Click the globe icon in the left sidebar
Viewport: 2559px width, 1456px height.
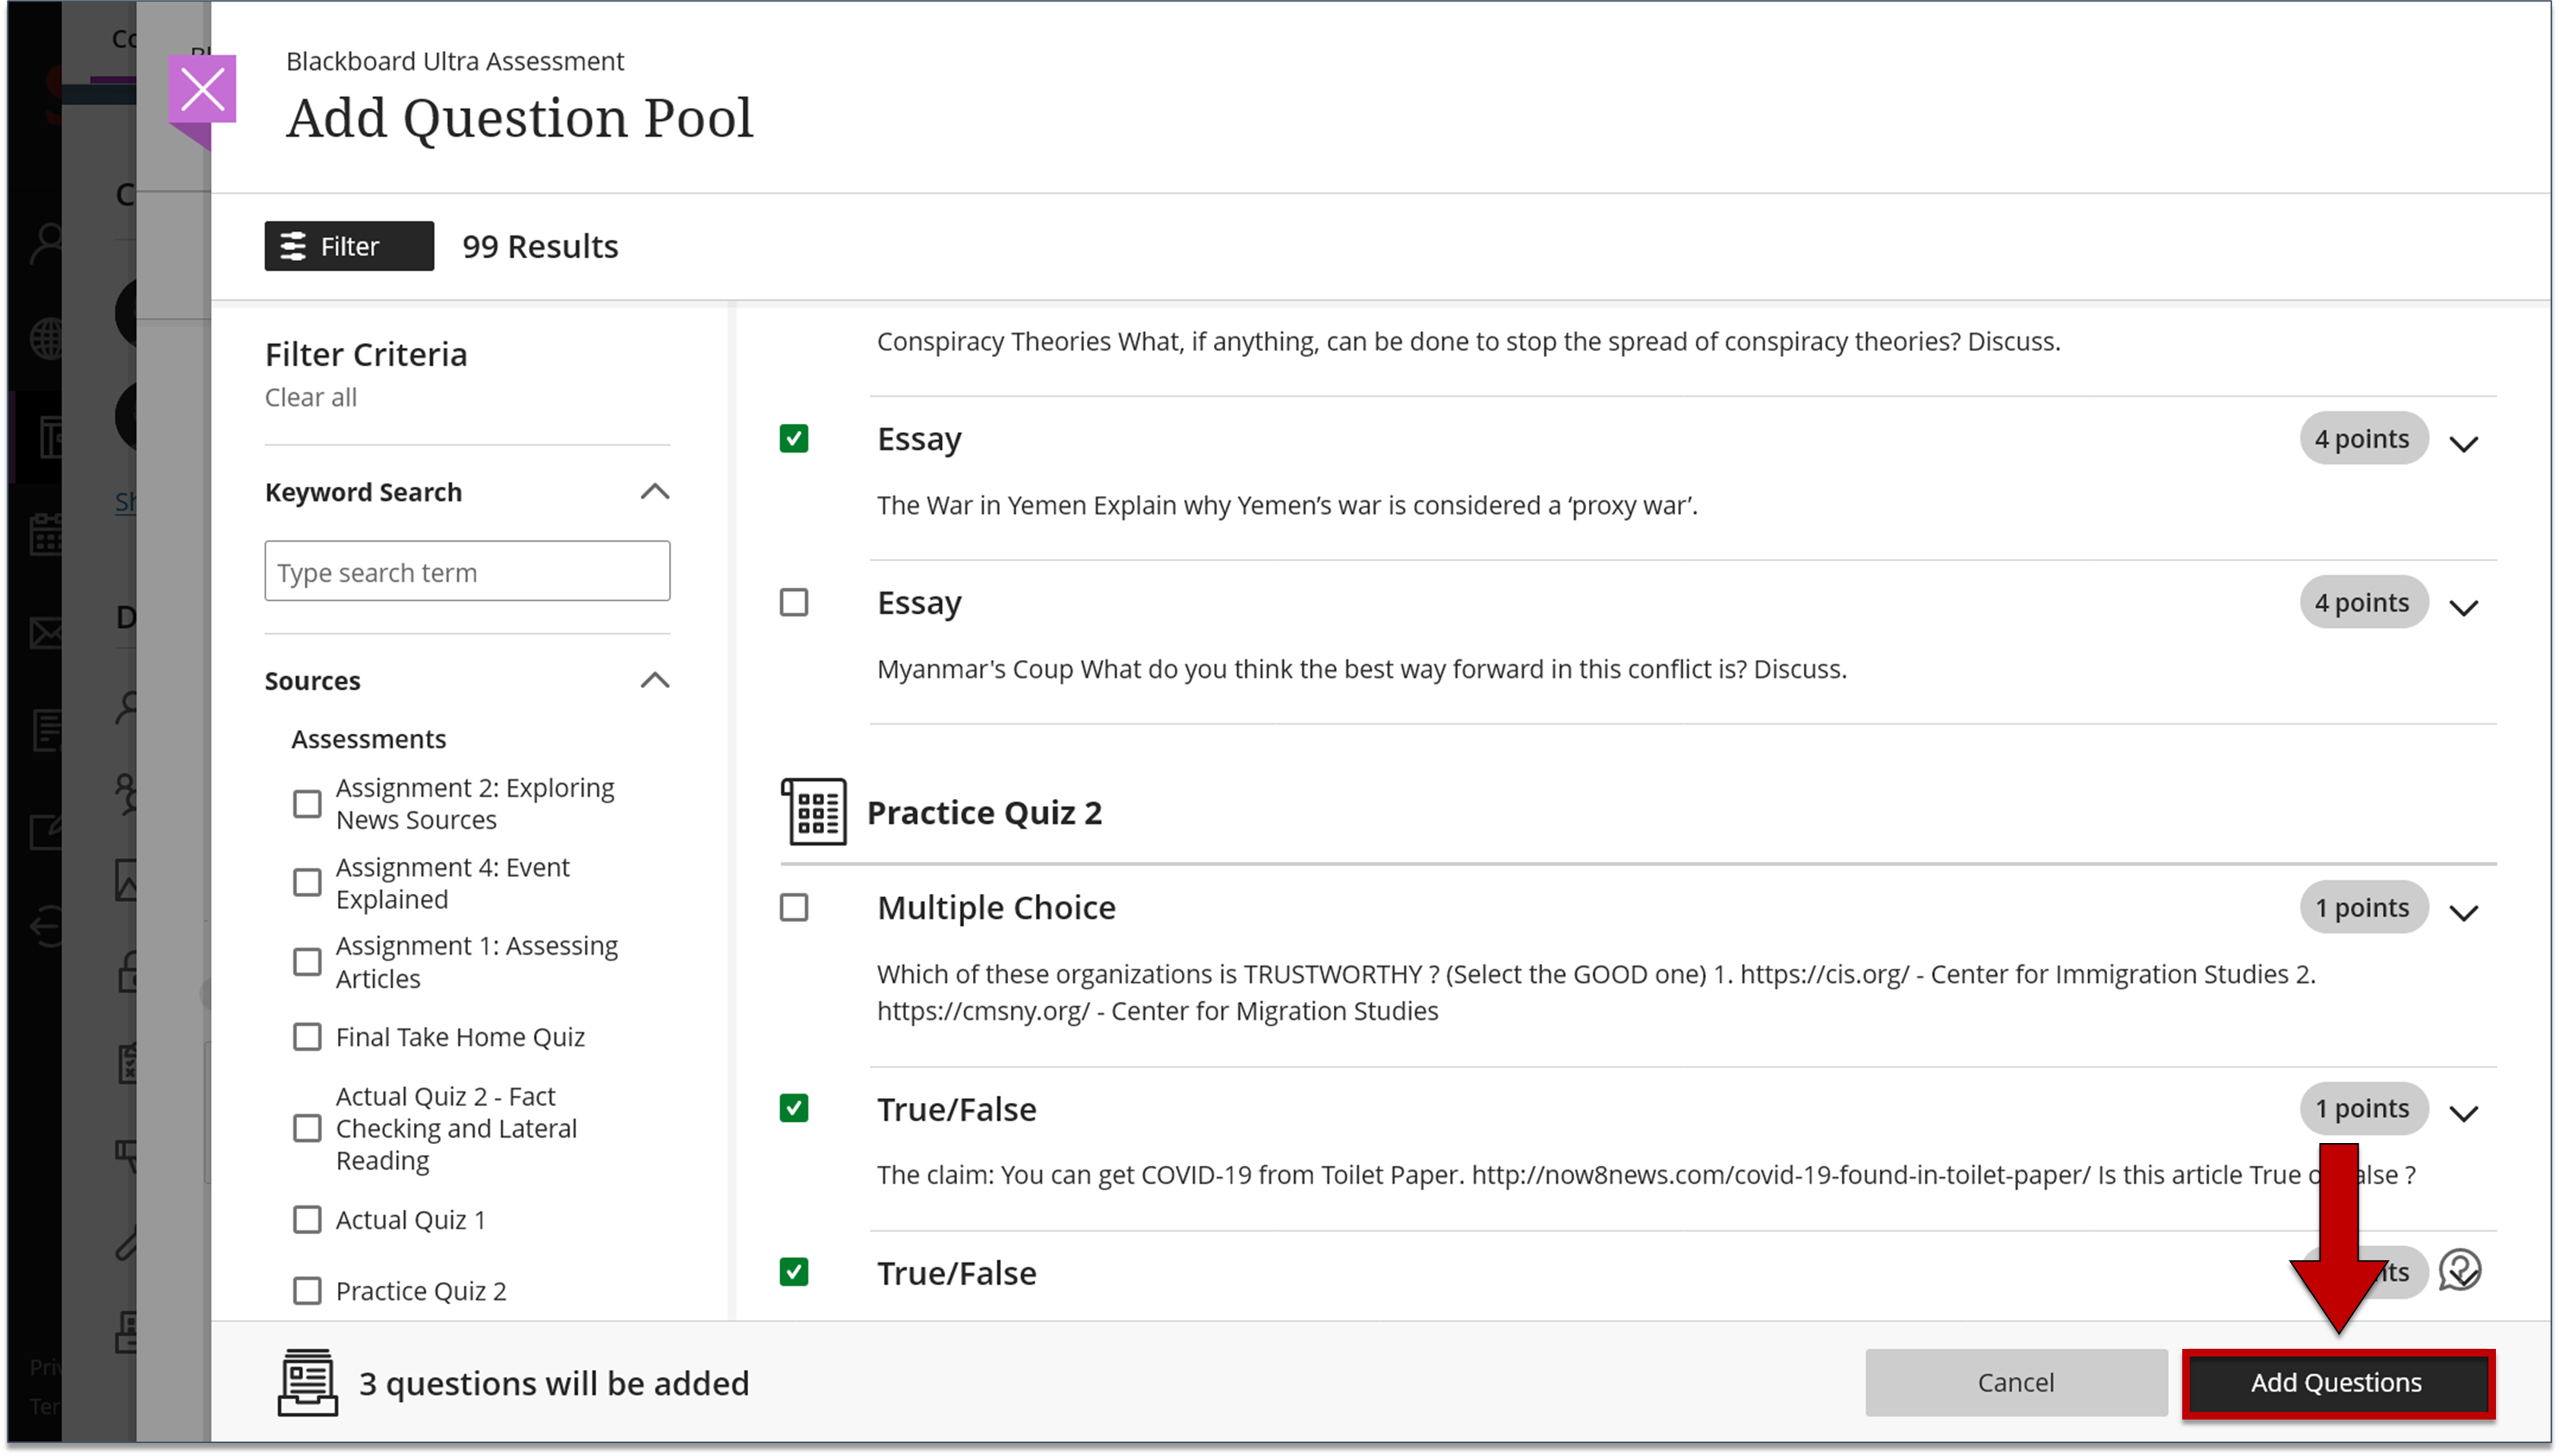(x=45, y=337)
